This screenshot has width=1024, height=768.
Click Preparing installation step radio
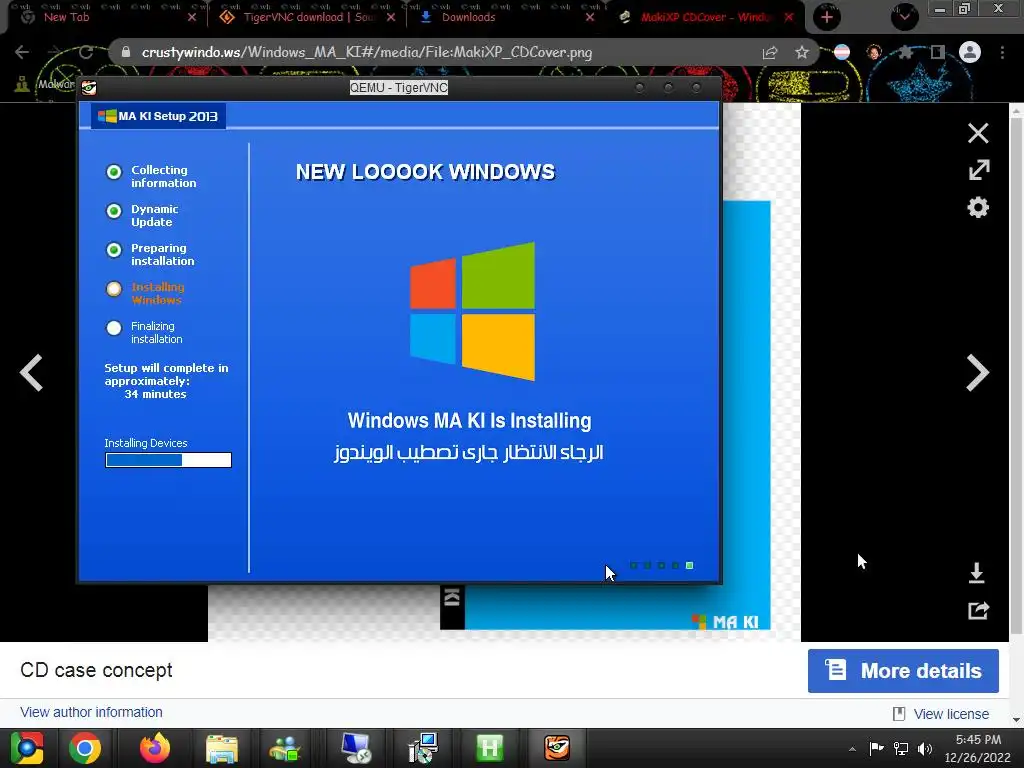pos(114,250)
